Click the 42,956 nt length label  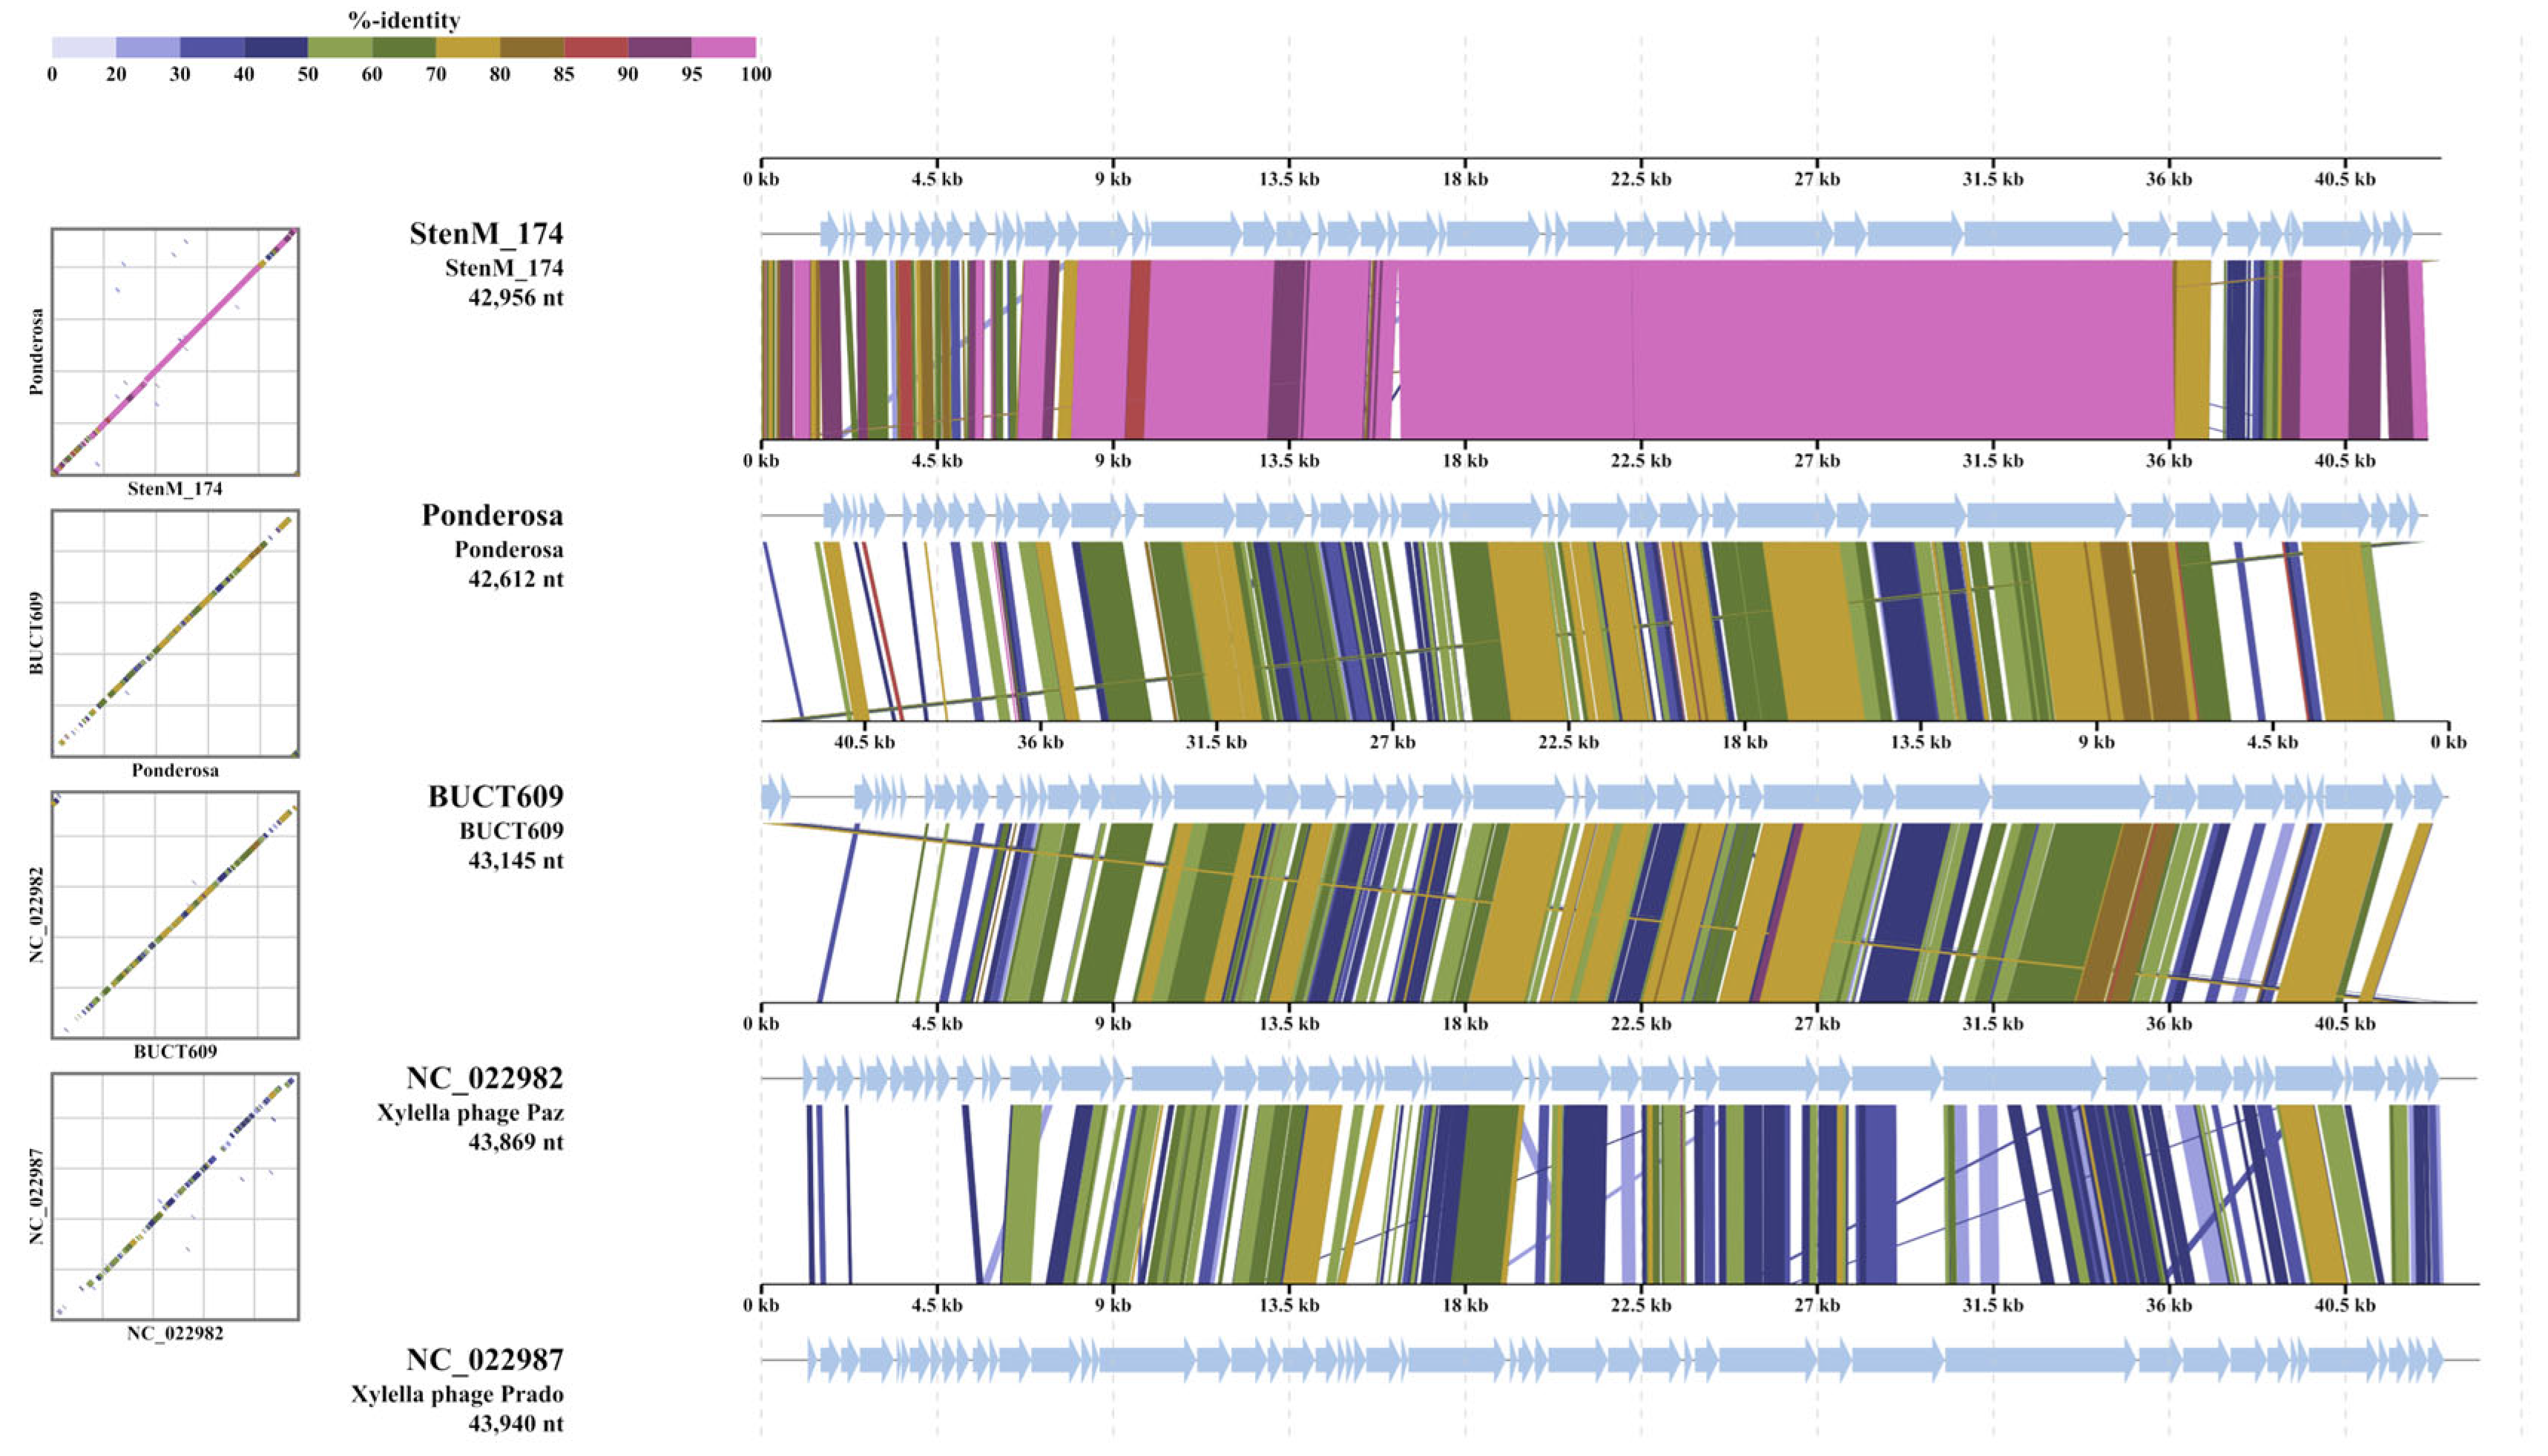click(x=515, y=297)
